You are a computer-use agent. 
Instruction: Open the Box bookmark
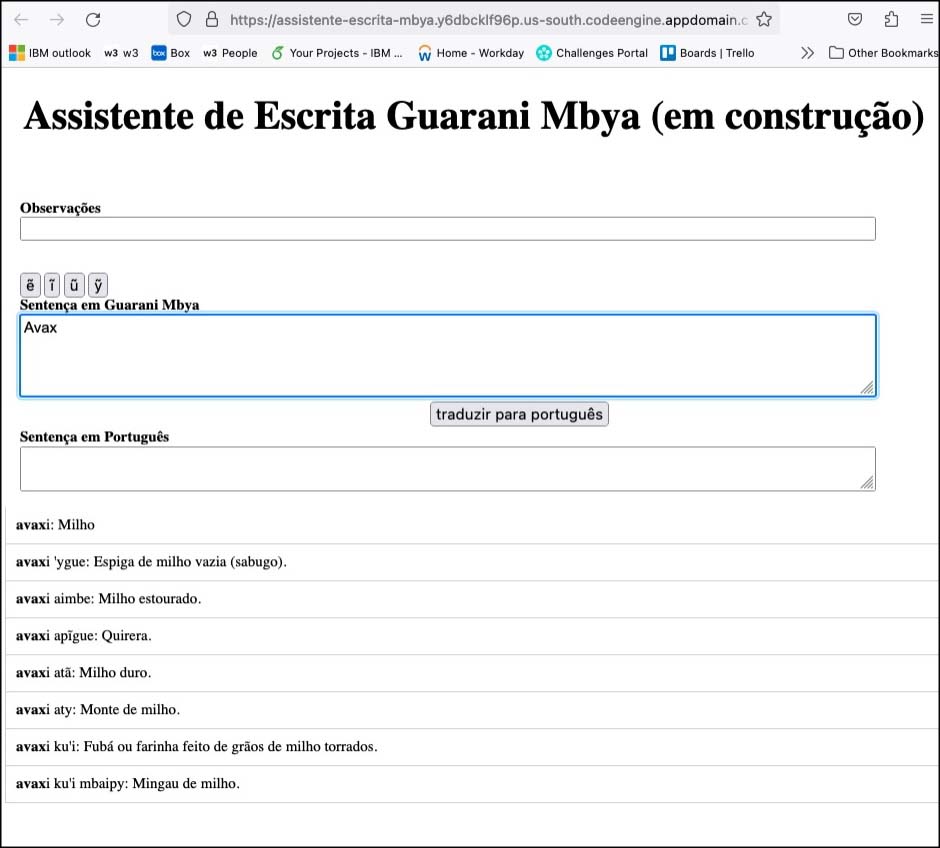click(171, 53)
